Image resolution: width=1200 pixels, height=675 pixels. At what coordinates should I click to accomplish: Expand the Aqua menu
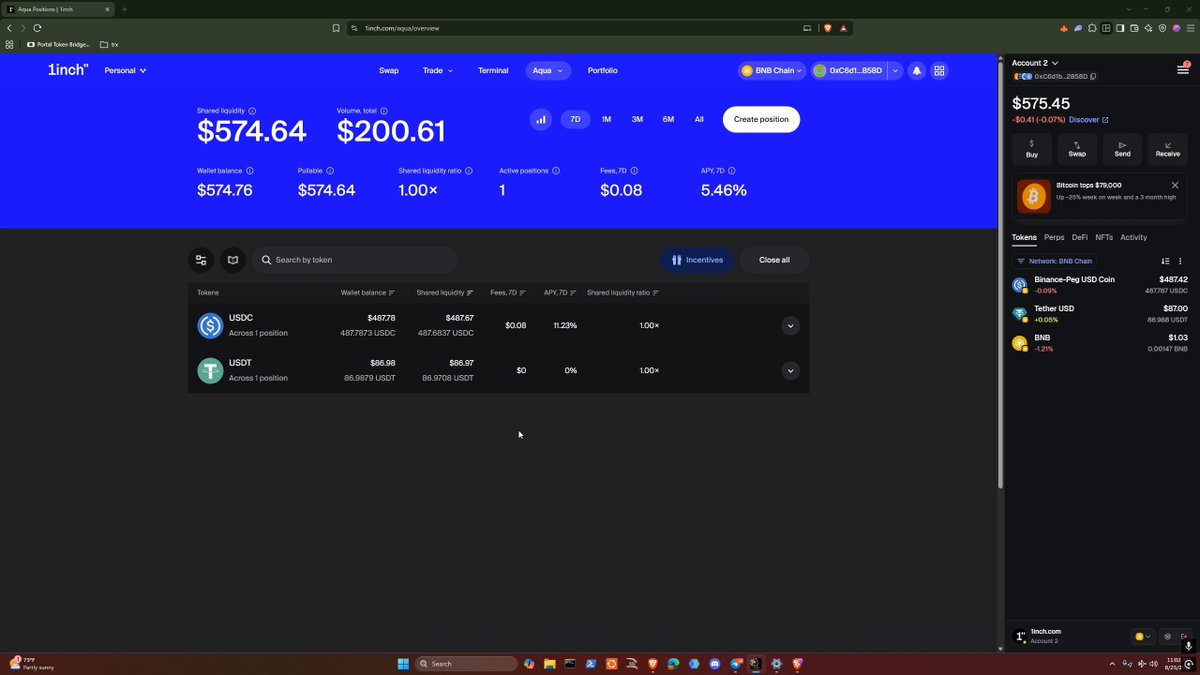[548, 71]
